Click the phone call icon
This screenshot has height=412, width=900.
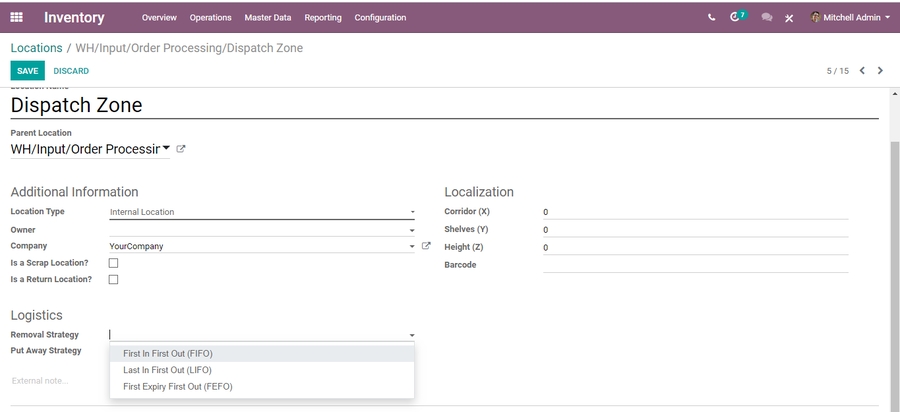(711, 17)
